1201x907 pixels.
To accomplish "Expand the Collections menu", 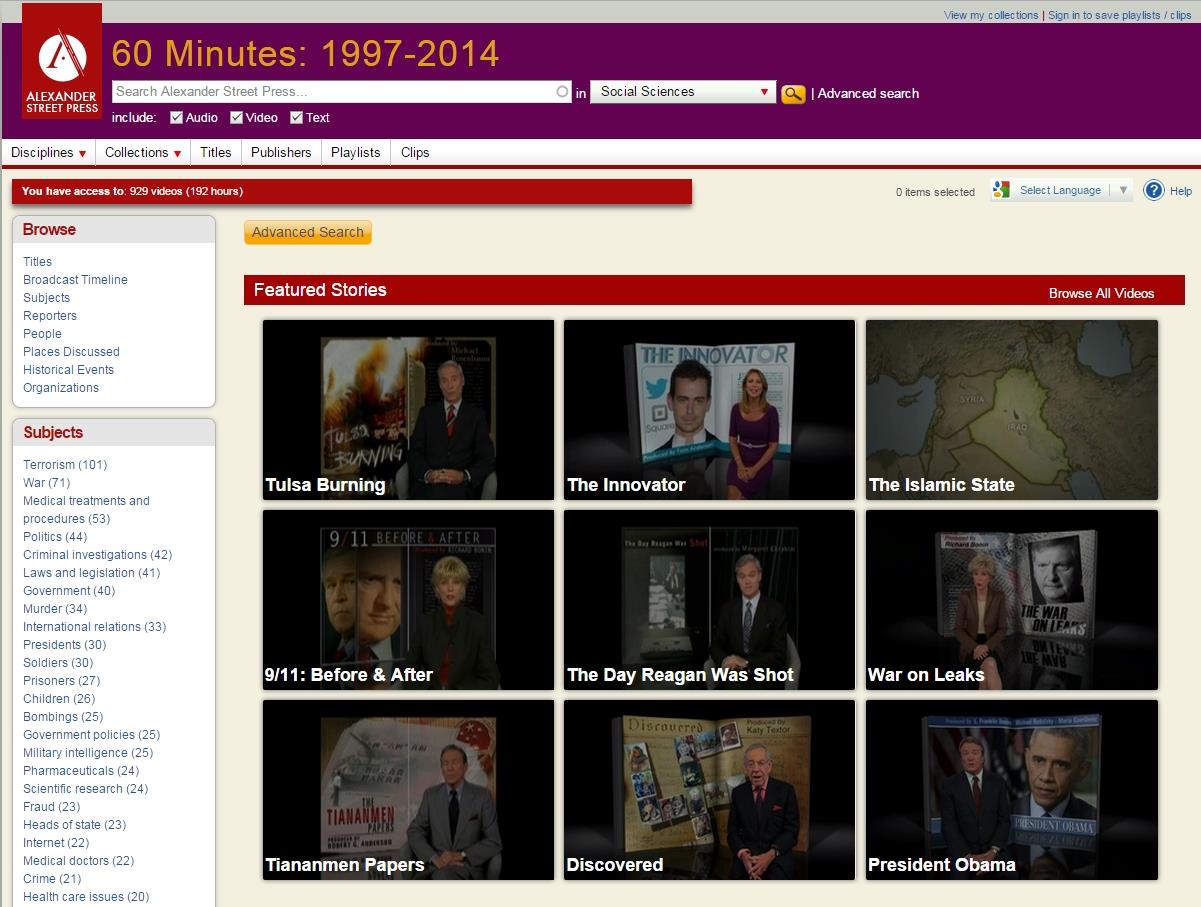I will tap(143, 153).
